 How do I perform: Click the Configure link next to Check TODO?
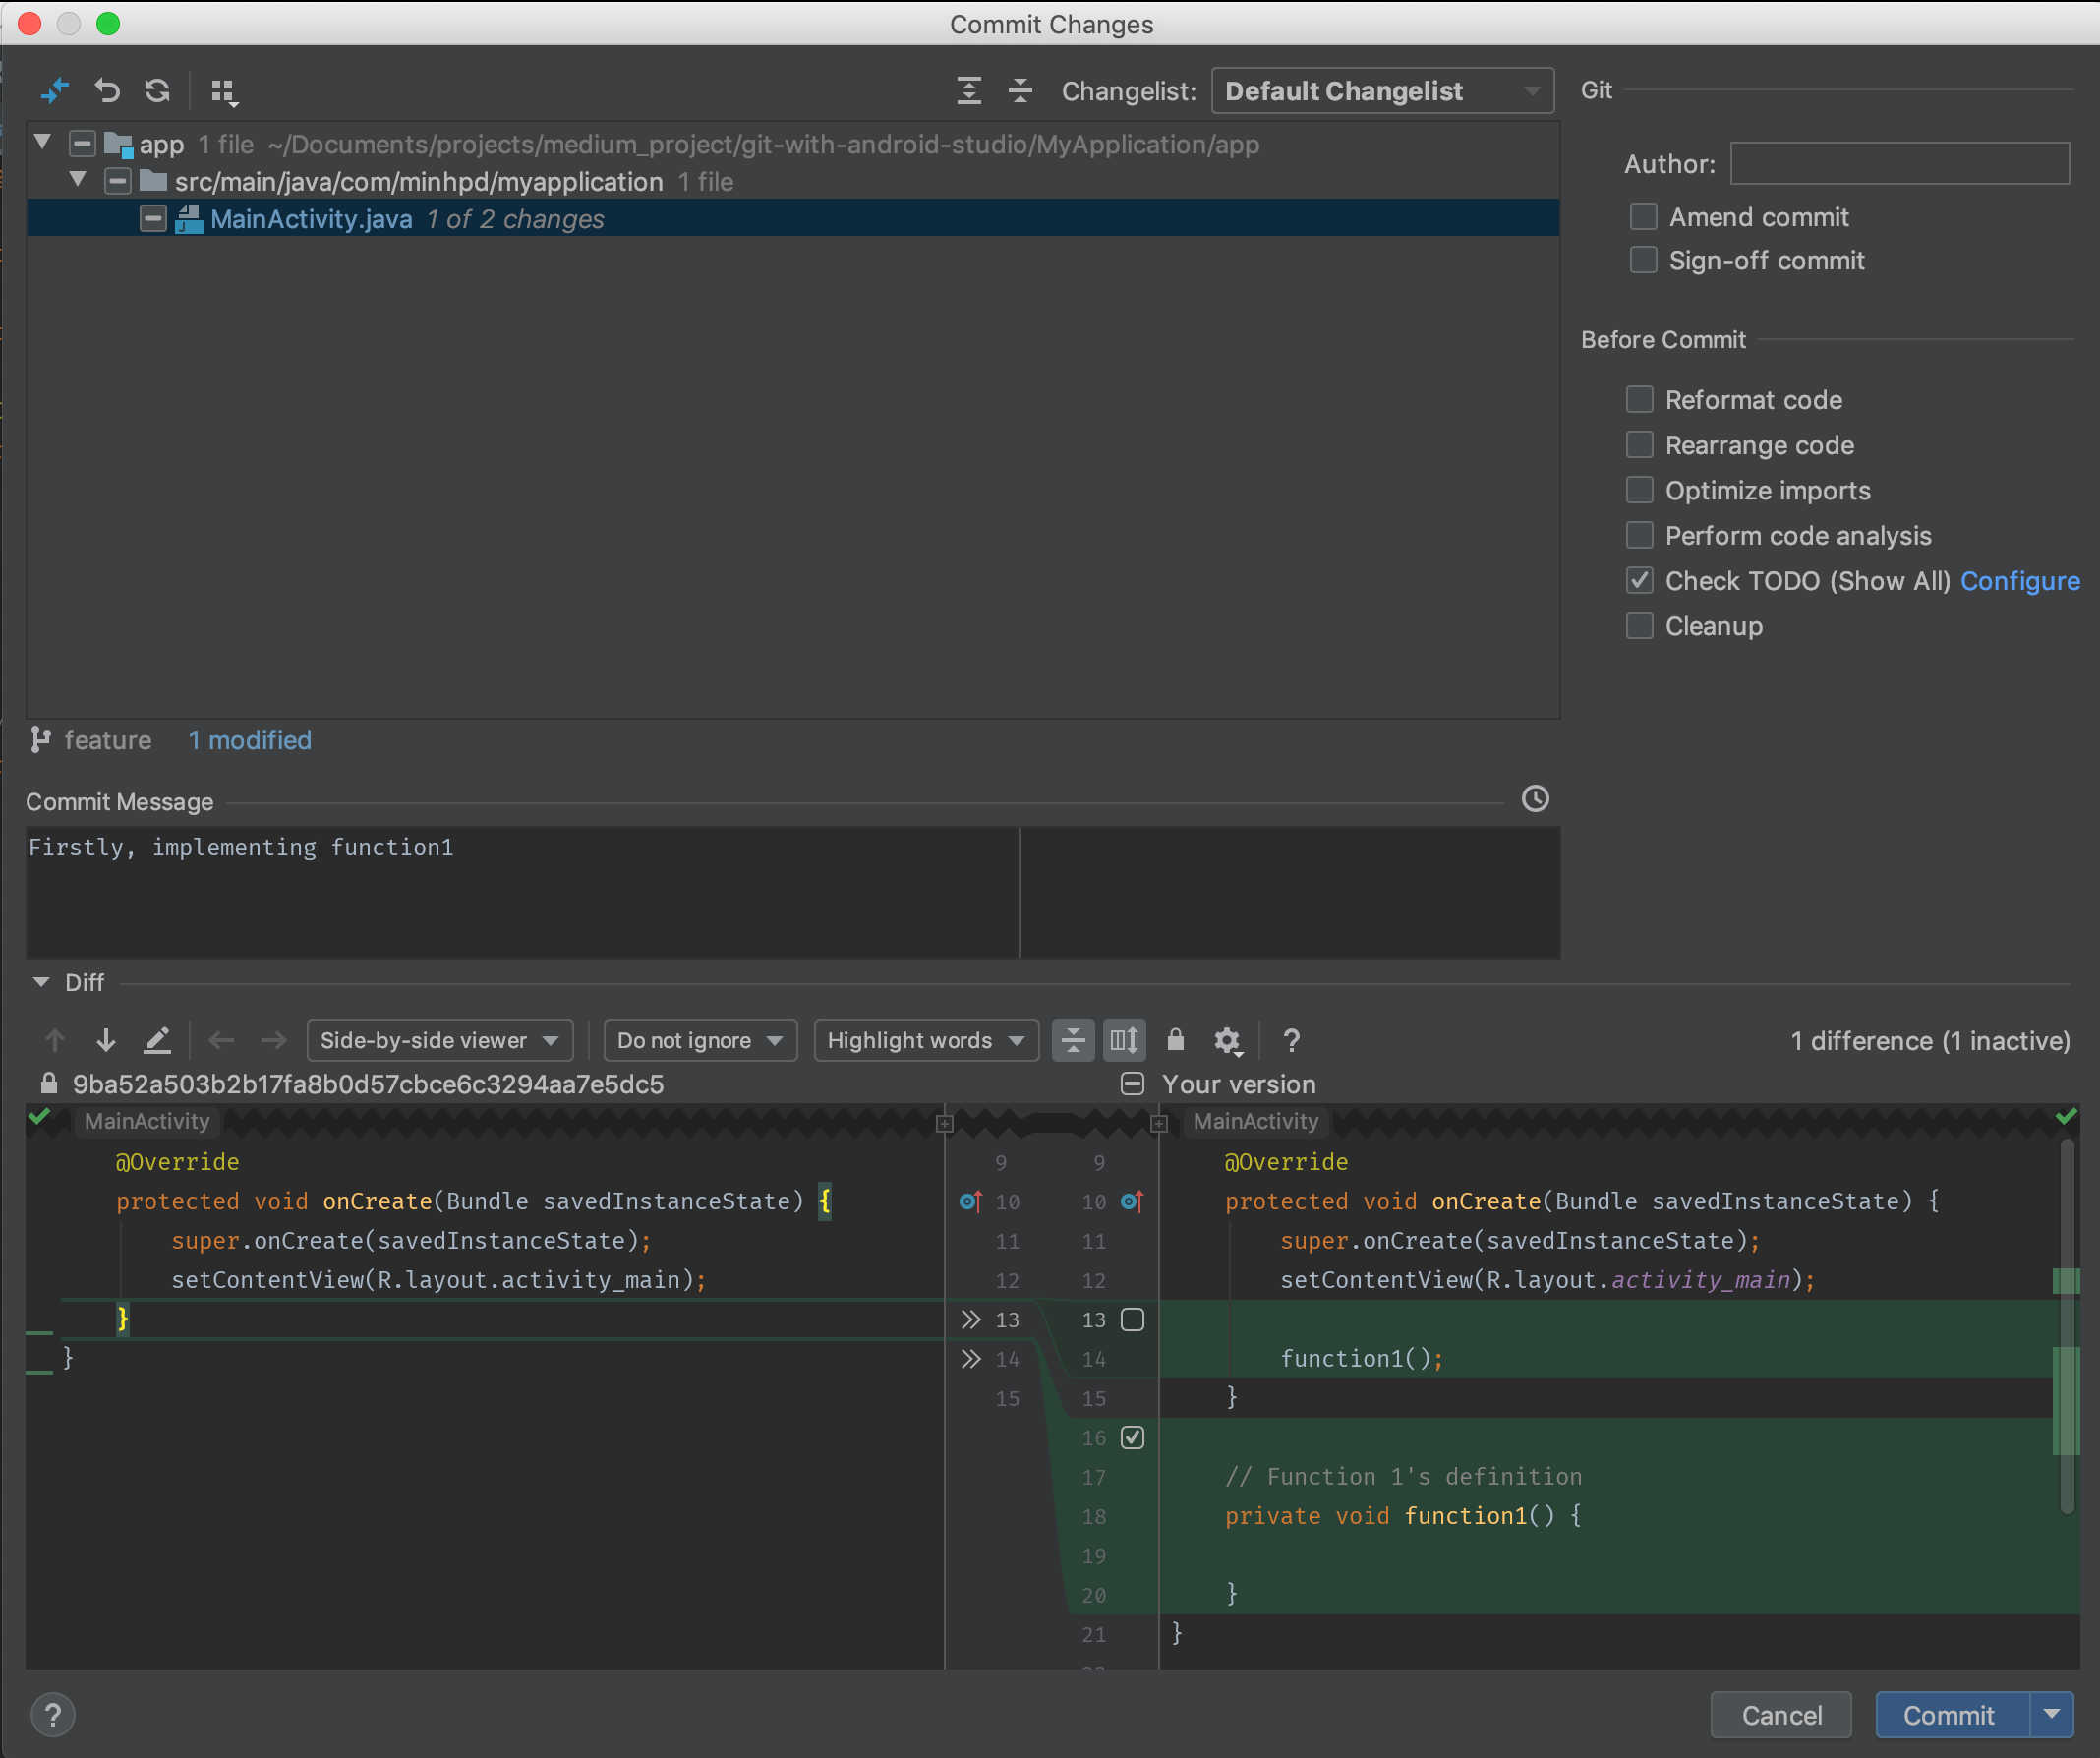coord(2019,580)
